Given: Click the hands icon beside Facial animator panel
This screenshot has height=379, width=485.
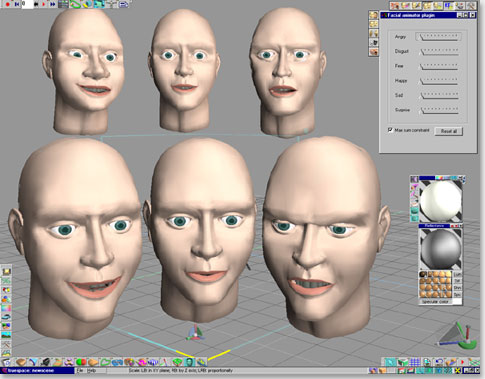Looking at the screenshot, I should [x=373, y=33].
